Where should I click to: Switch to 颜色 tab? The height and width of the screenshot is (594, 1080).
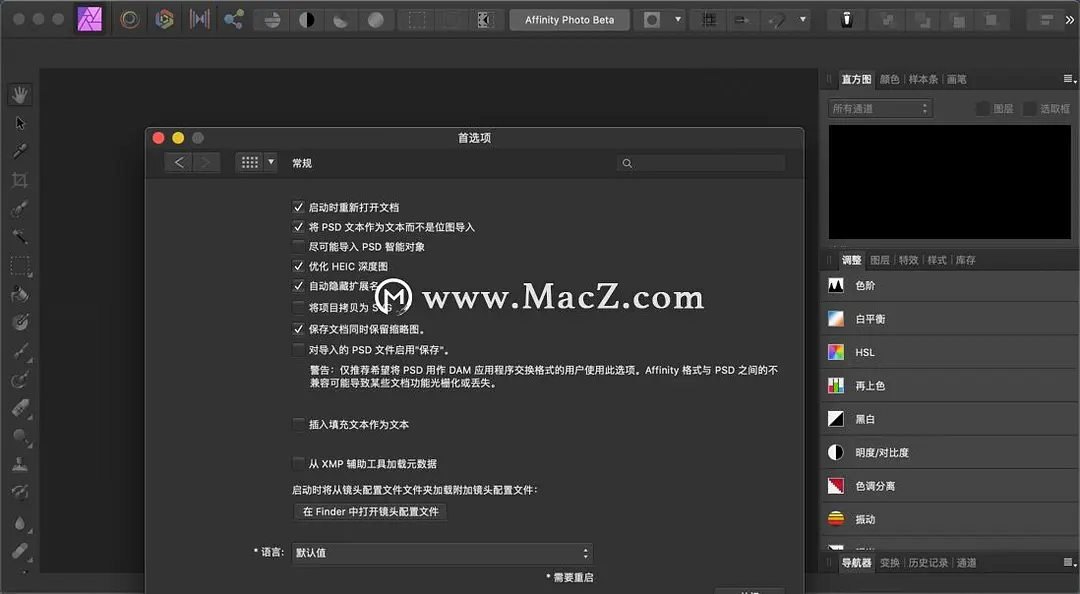889,79
